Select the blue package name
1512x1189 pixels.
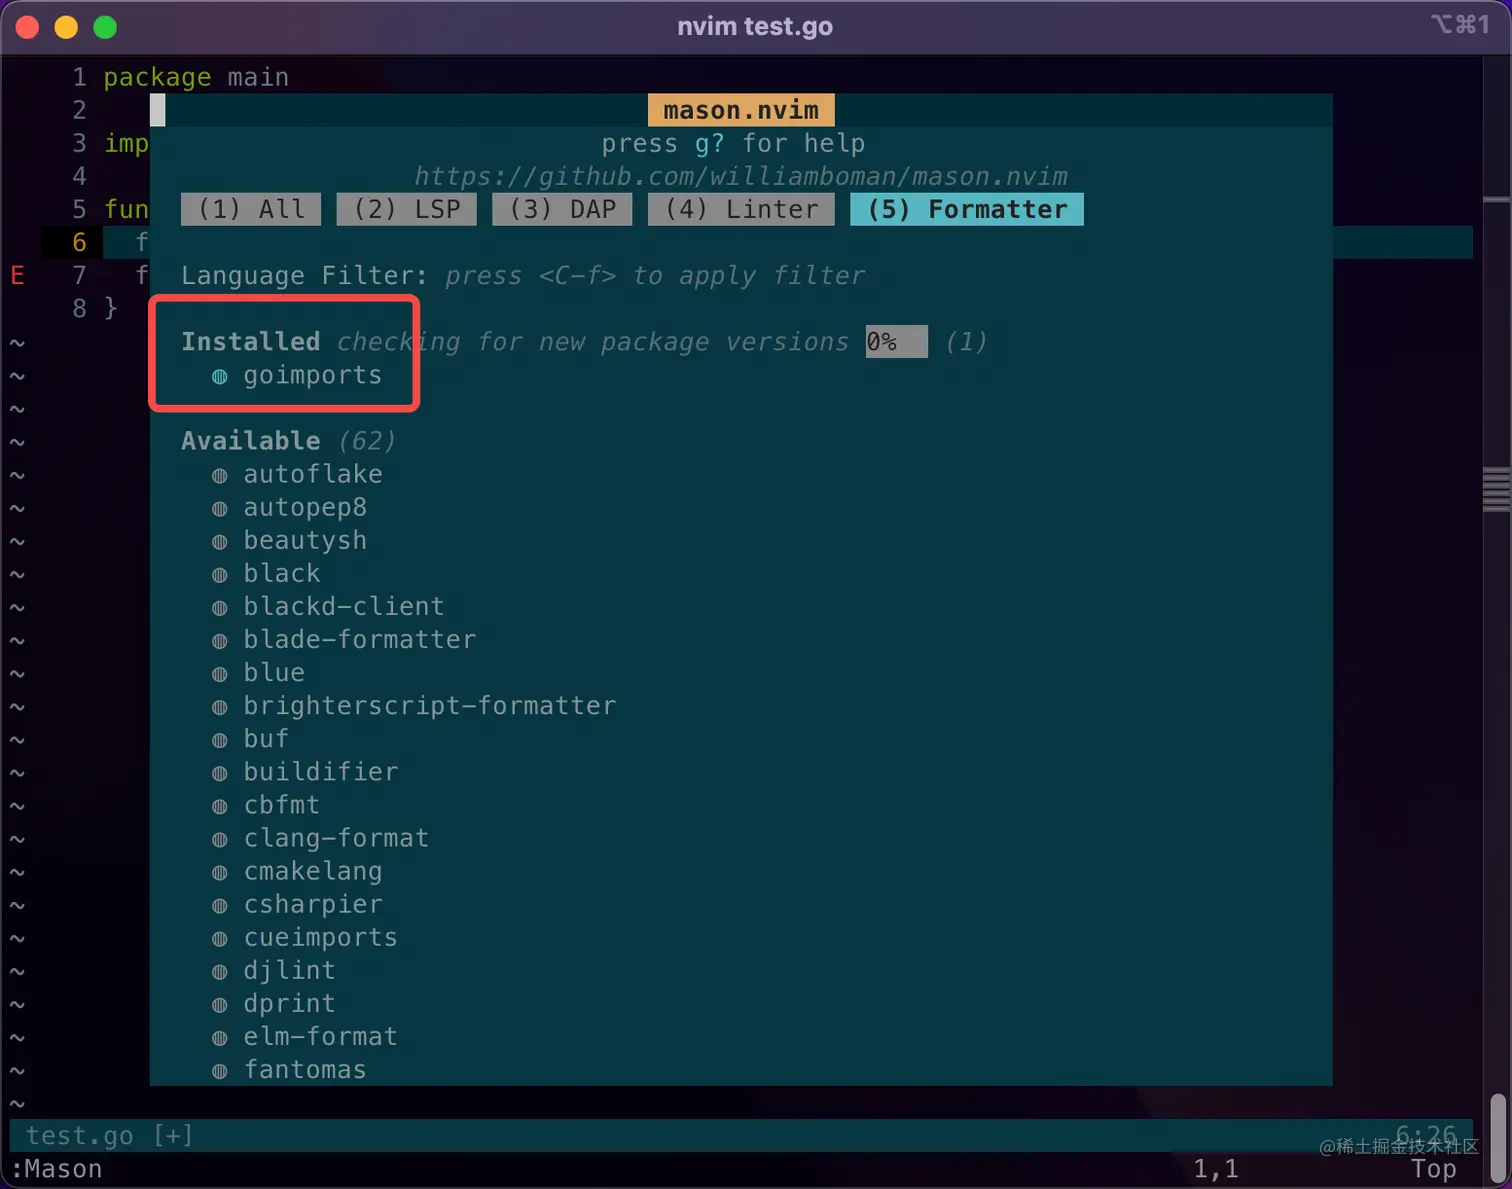(274, 672)
